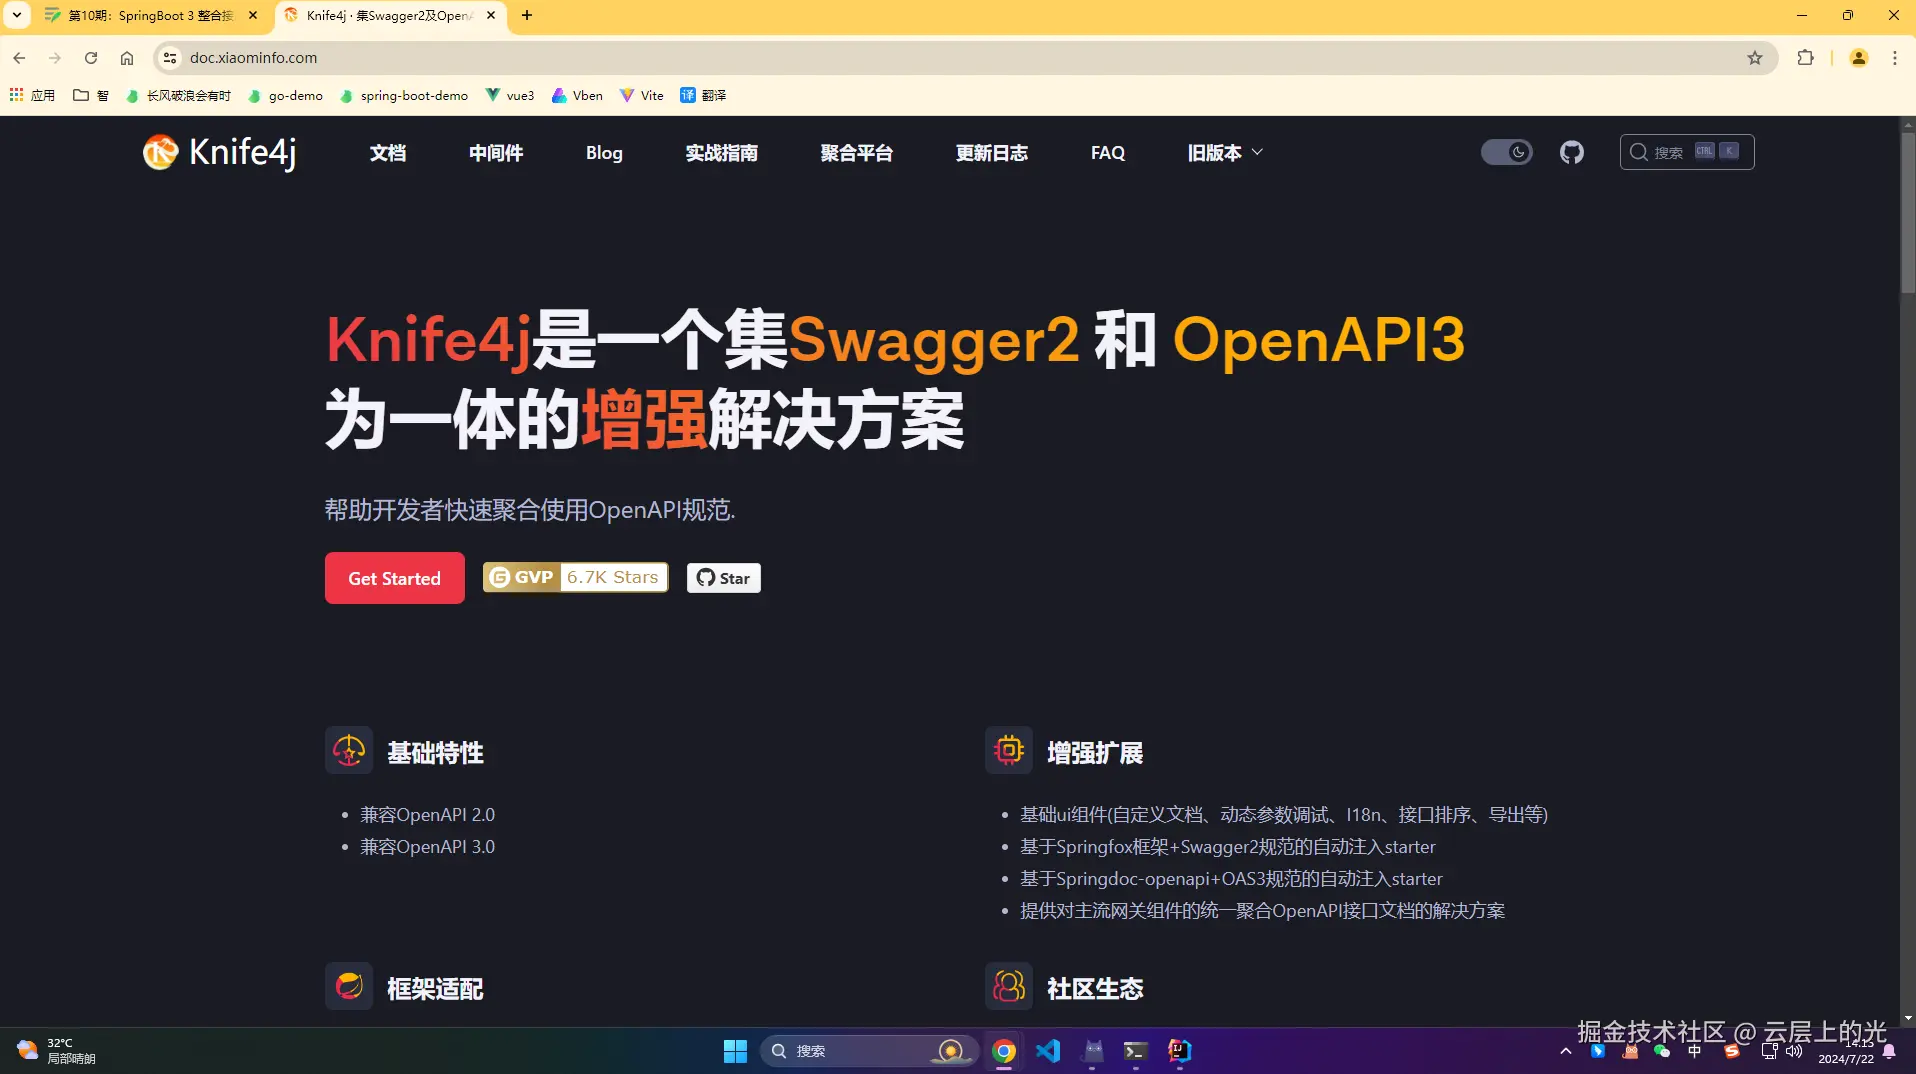Open the FAQ navigation item
The height and width of the screenshot is (1074, 1916).
click(1108, 152)
